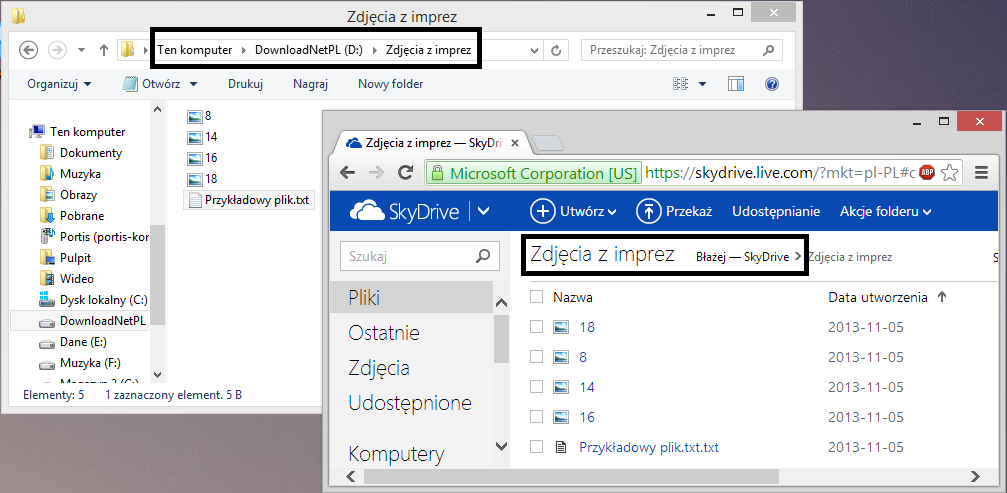Open file 14 link in SkyDrive
1007x493 pixels.
pos(587,387)
